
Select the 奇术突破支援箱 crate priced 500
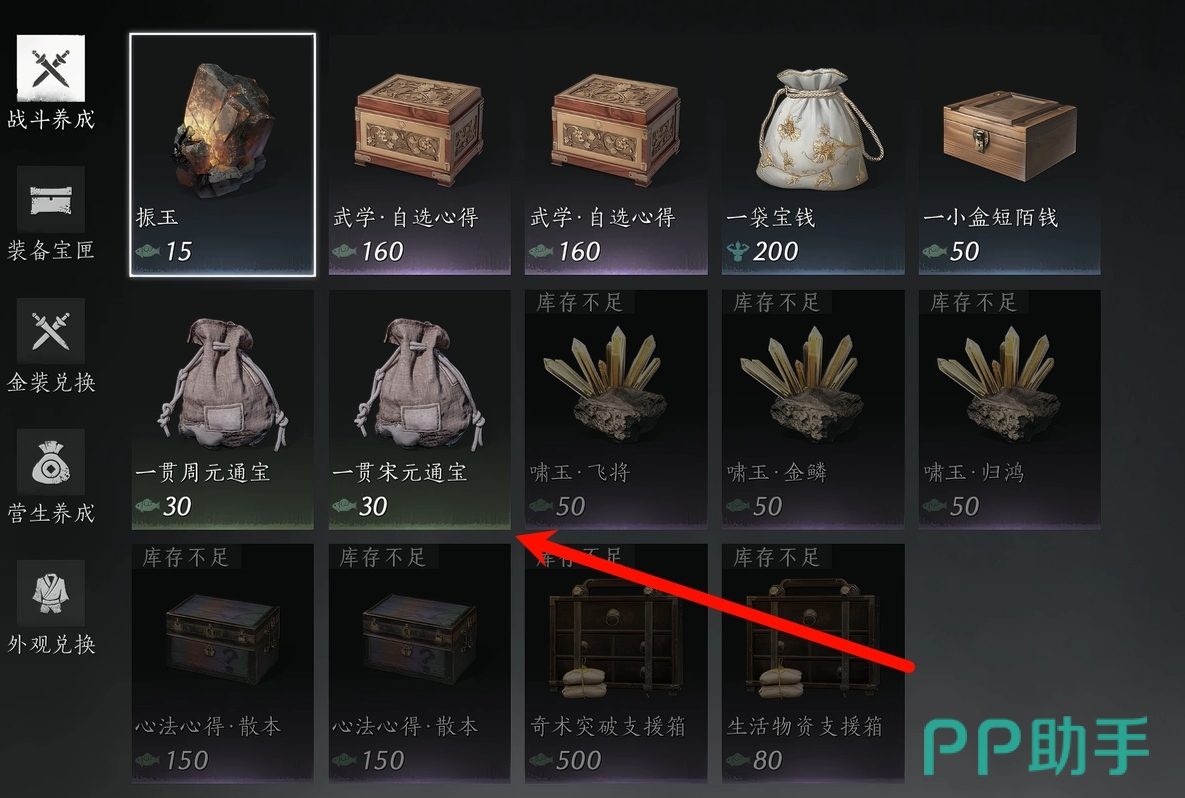tap(616, 663)
